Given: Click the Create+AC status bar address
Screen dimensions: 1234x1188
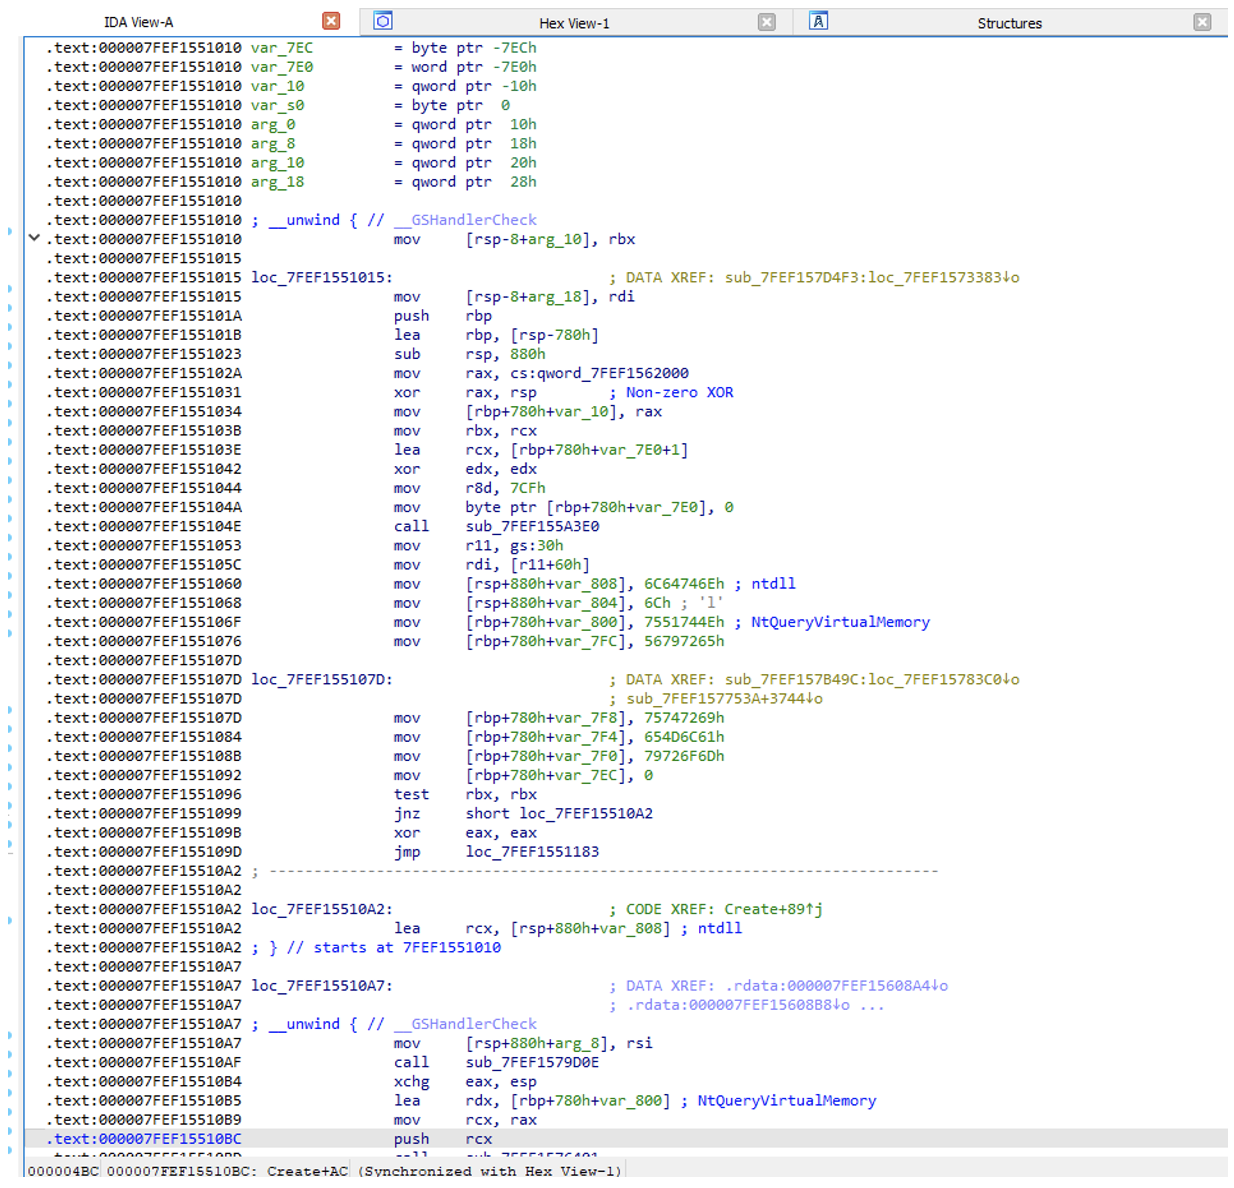Looking at the screenshot, I should click(308, 1170).
